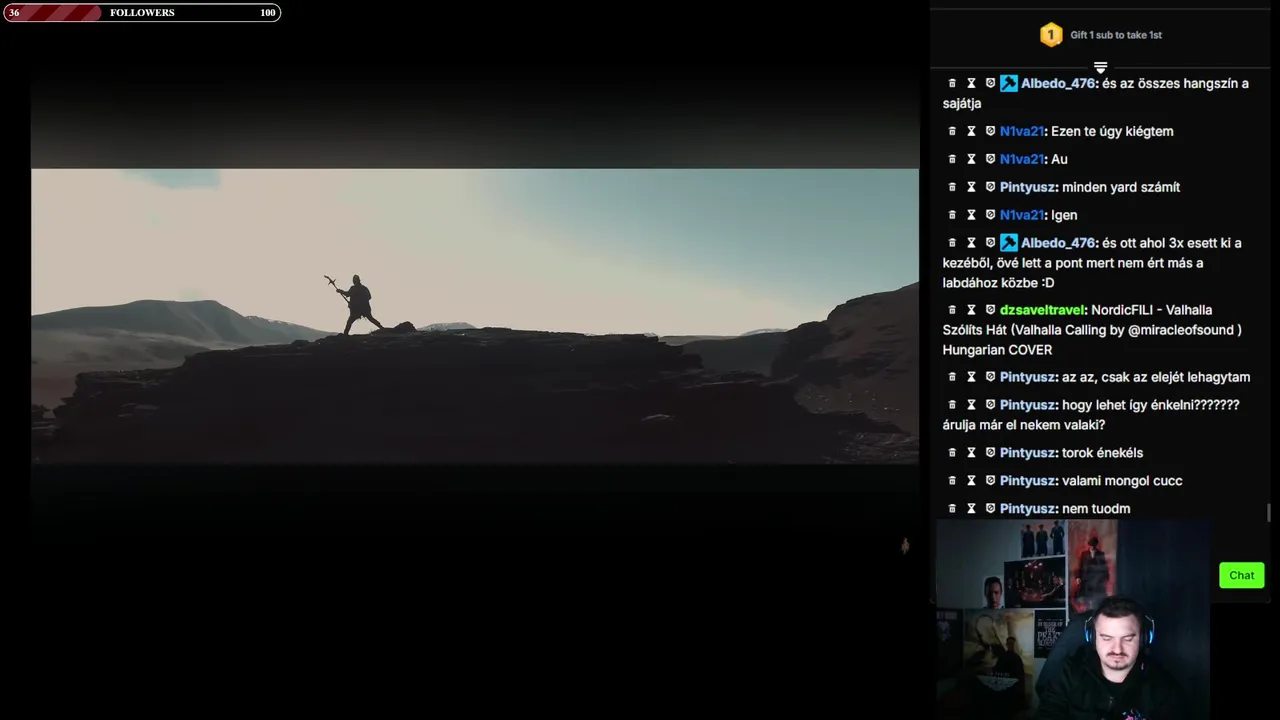Click Albedo_476's hammer badge on "összes hangszín" message
The height and width of the screenshot is (720, 1280).
tap(1008, 83)
